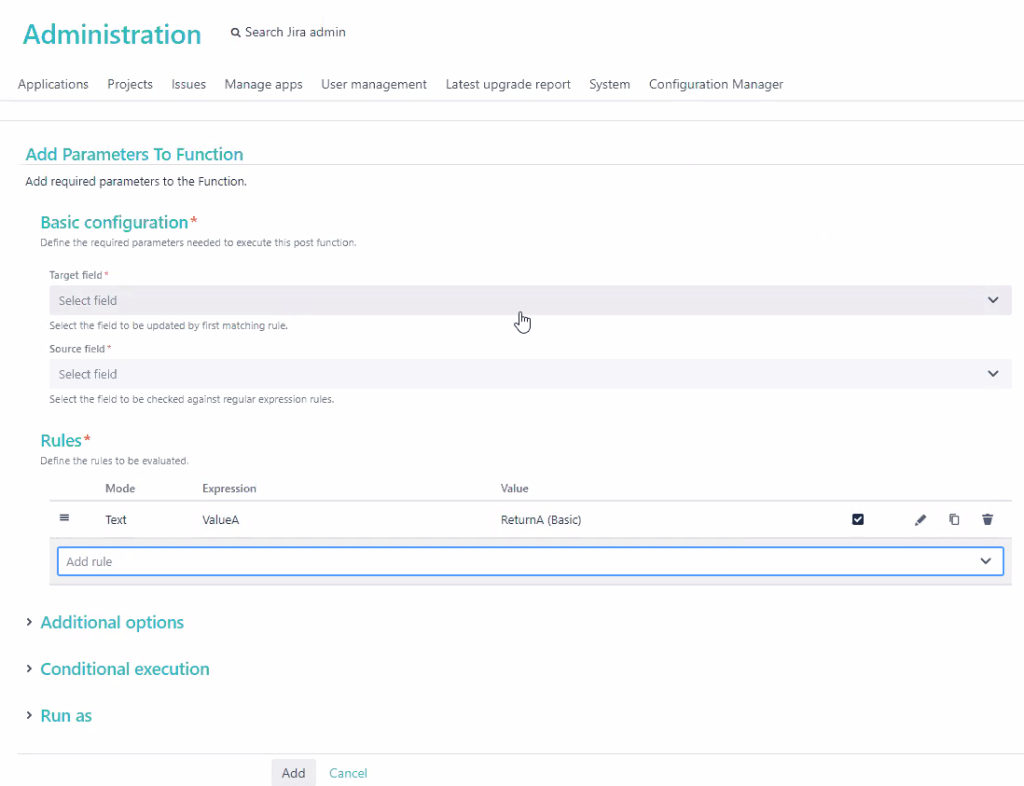Expand the Run as section

click(x=66, y=716)
